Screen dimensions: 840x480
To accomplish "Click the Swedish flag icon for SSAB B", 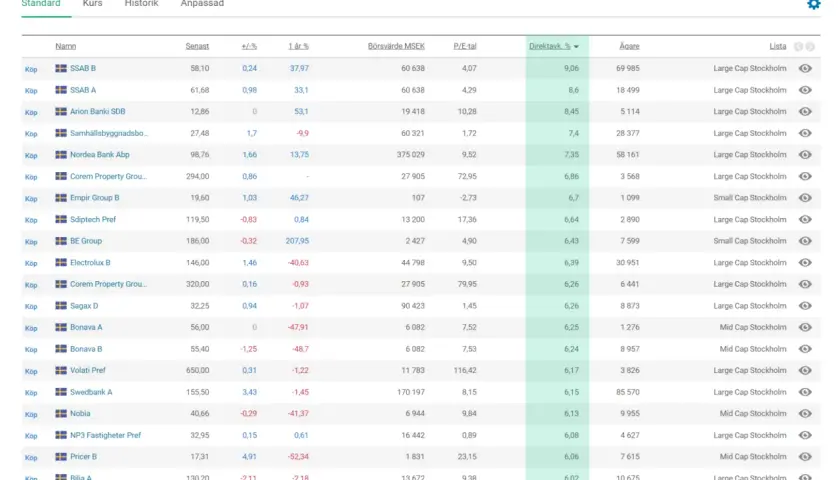I will coord(61,68).
